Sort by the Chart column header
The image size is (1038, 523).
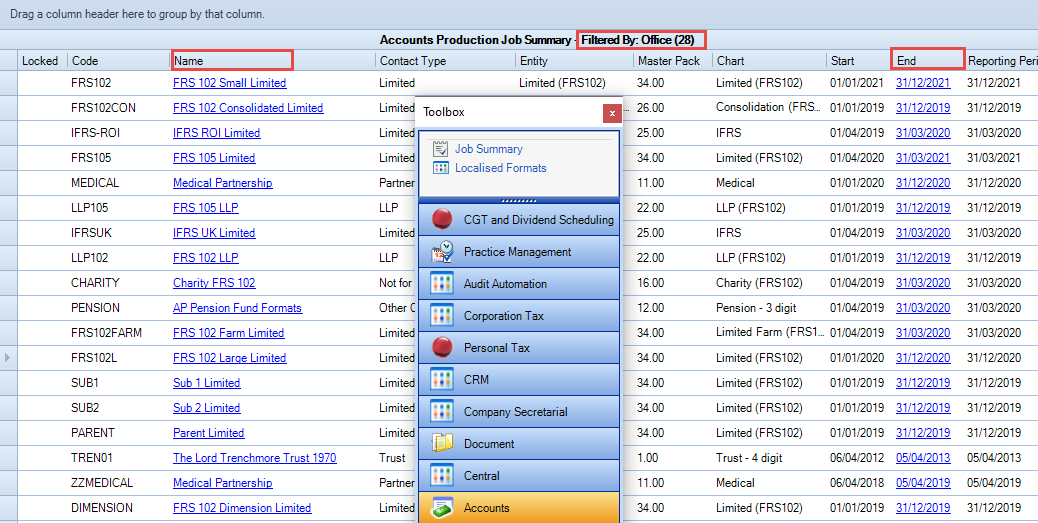coord(769,61)
